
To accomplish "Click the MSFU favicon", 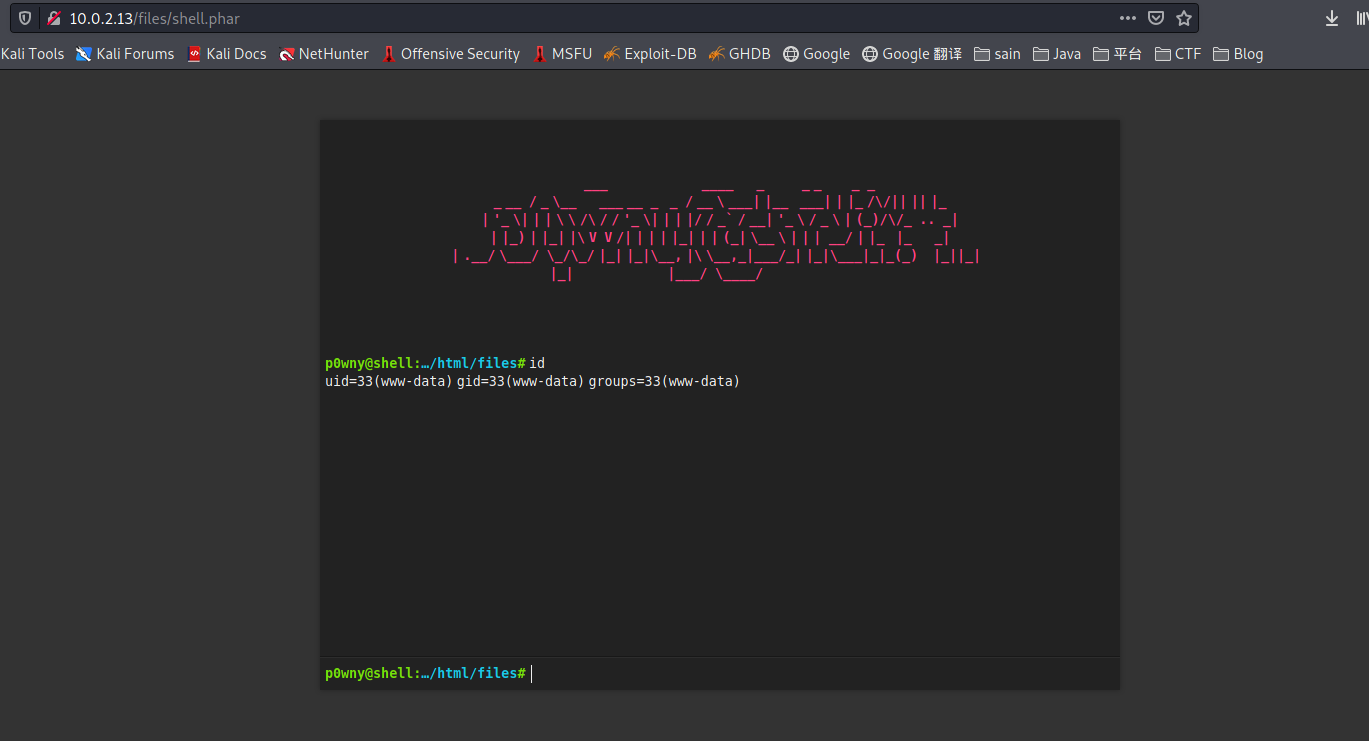I will pos(540,54).
